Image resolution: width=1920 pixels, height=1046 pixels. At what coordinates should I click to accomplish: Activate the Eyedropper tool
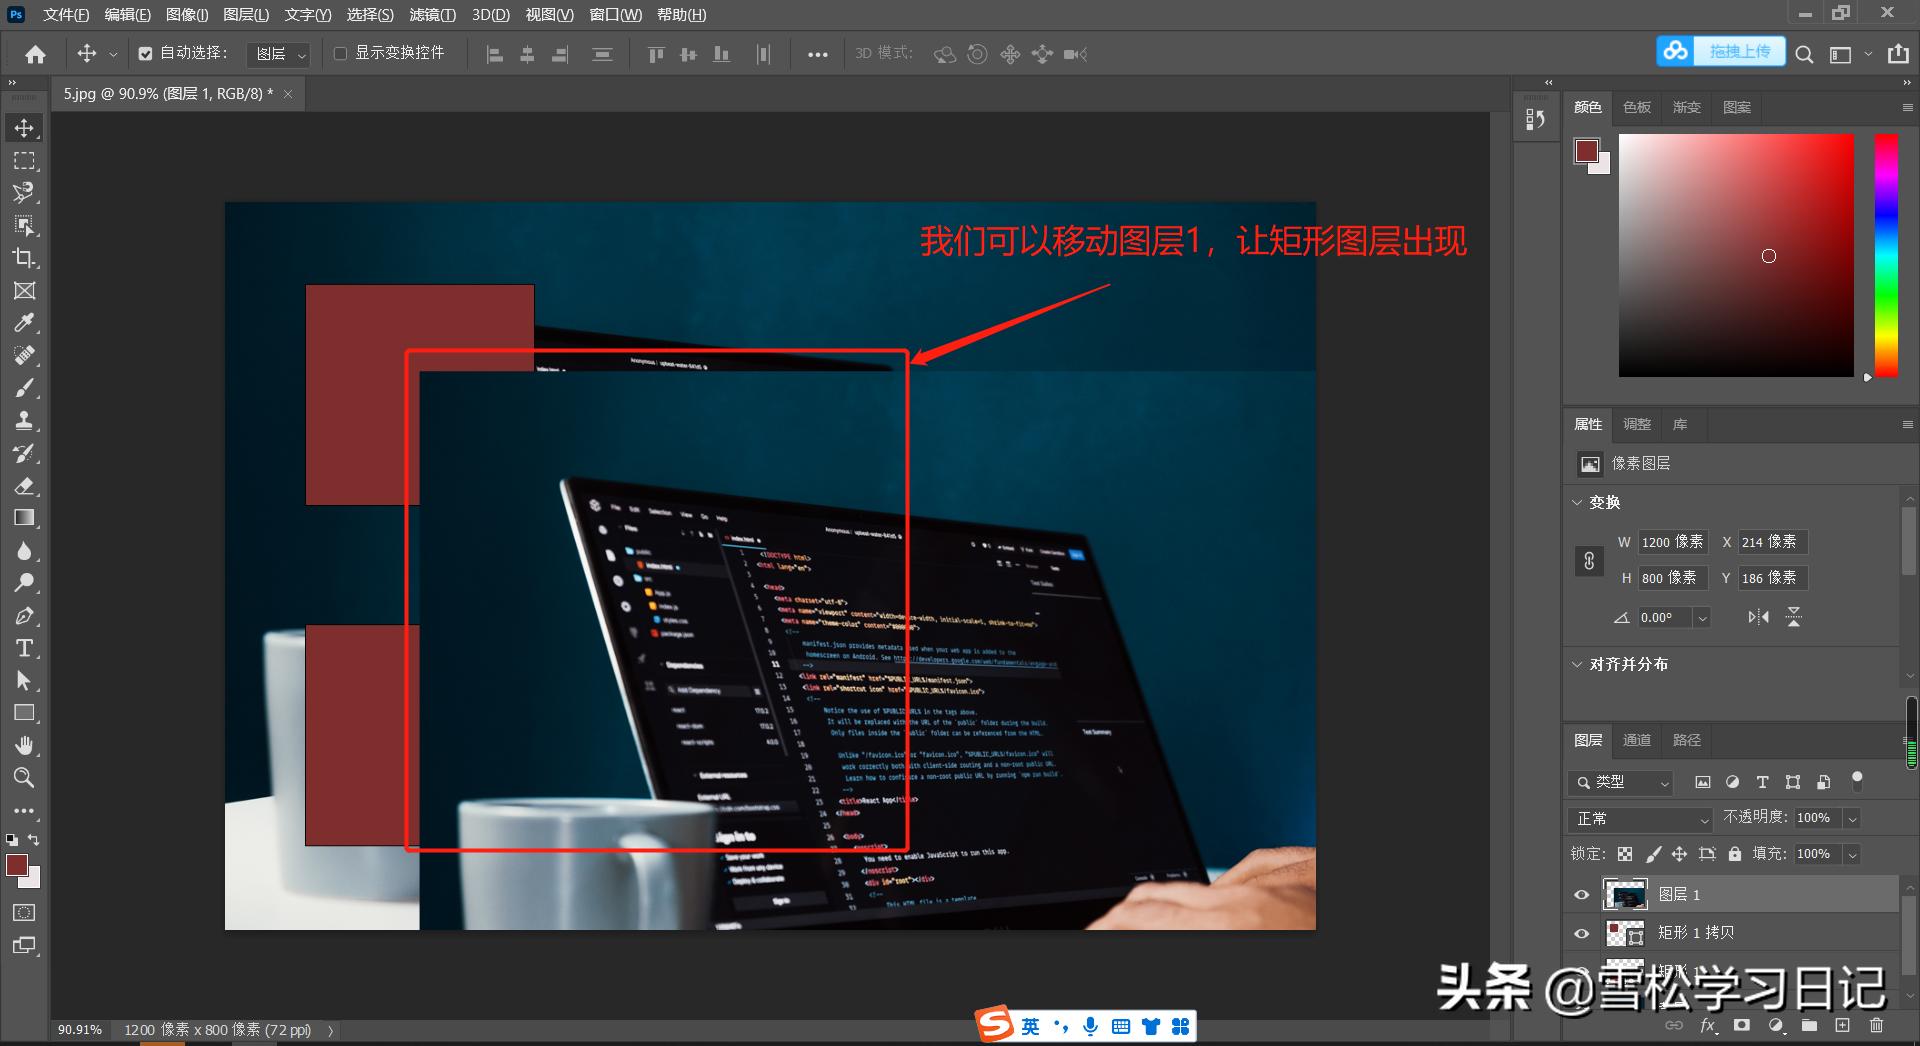[24, 323]
